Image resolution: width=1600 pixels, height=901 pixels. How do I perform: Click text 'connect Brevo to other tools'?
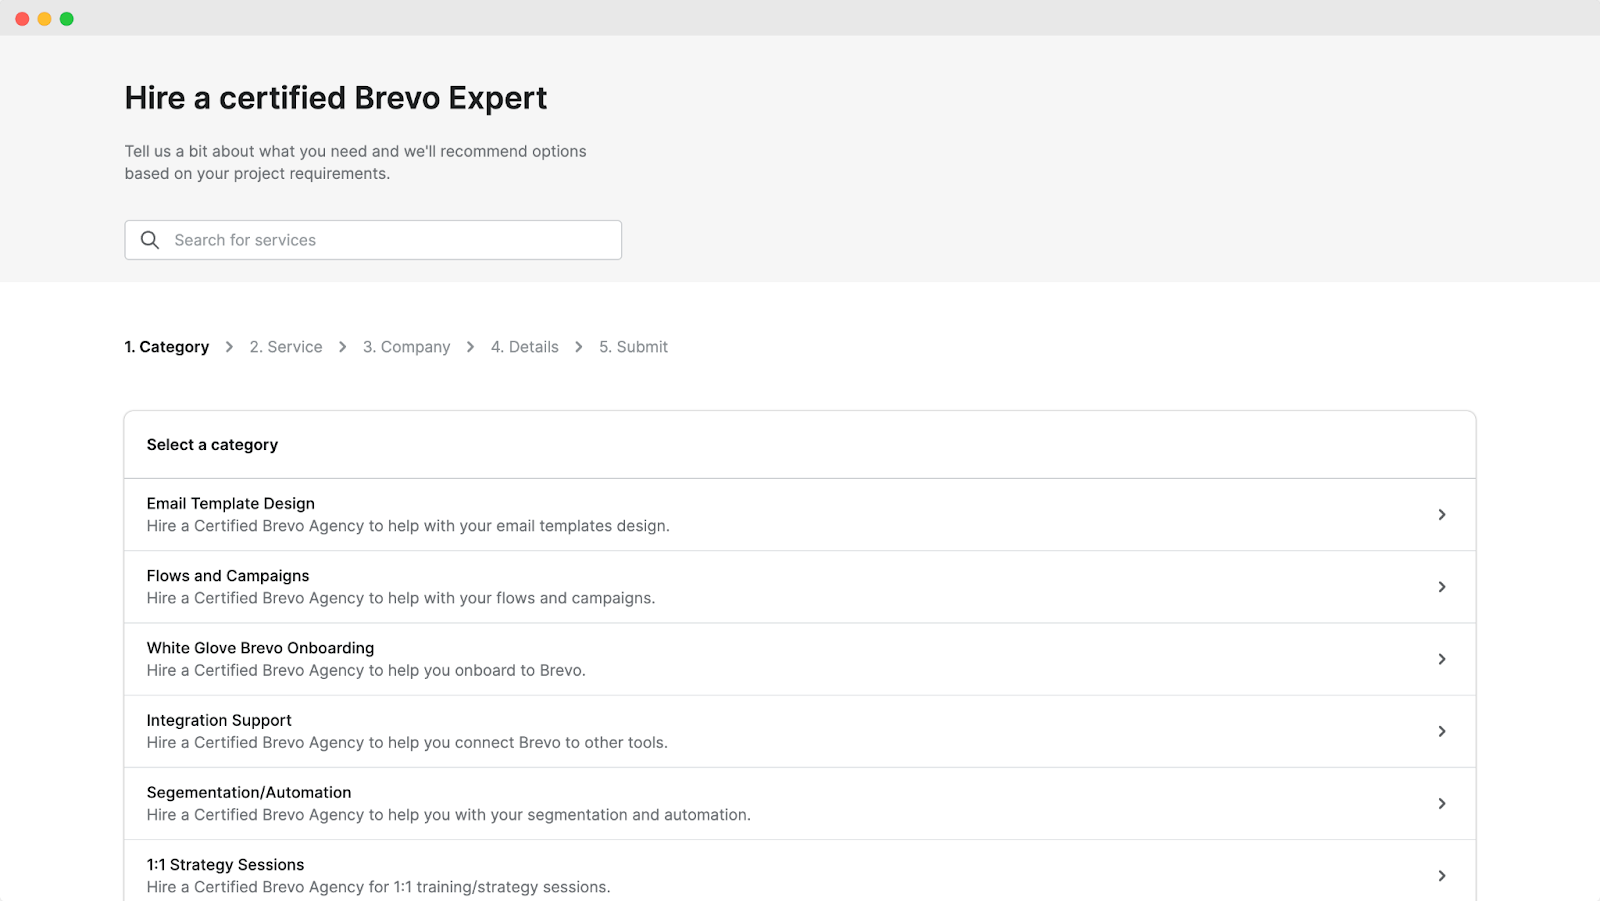click(559, 742)
